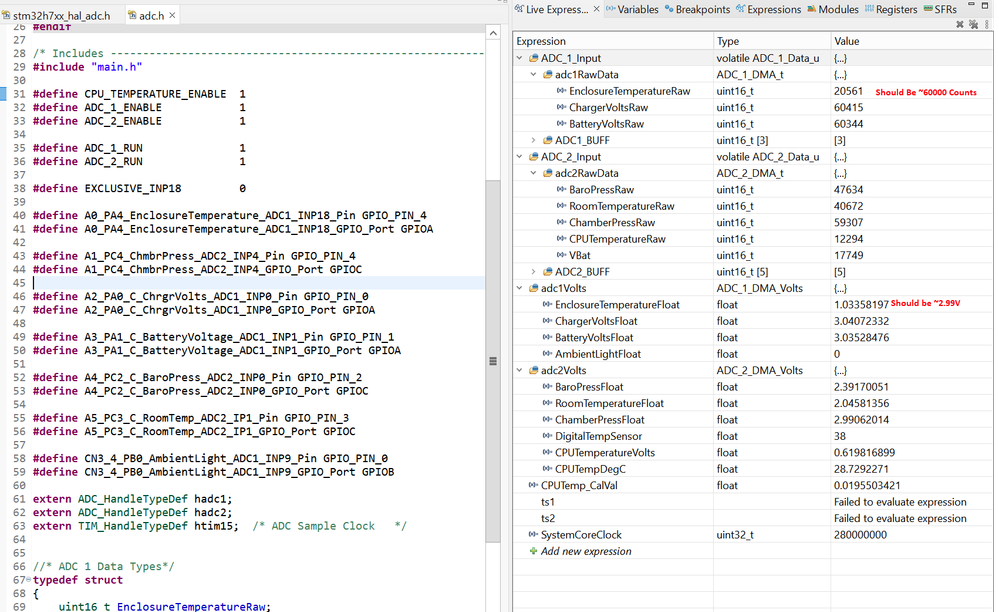Viewport: 999px width, 612px height.
Task: Select the CPUTempDegC row
Action: tap(752, 469)
